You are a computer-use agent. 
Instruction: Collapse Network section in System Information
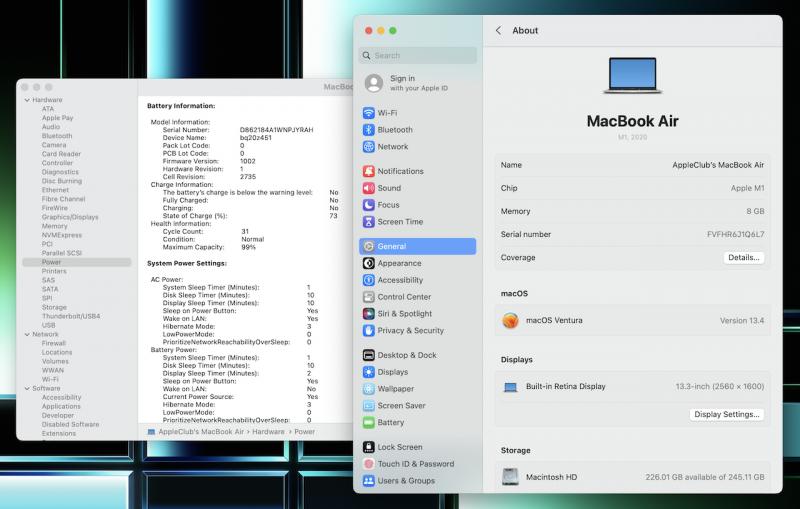tap(27, 334)
